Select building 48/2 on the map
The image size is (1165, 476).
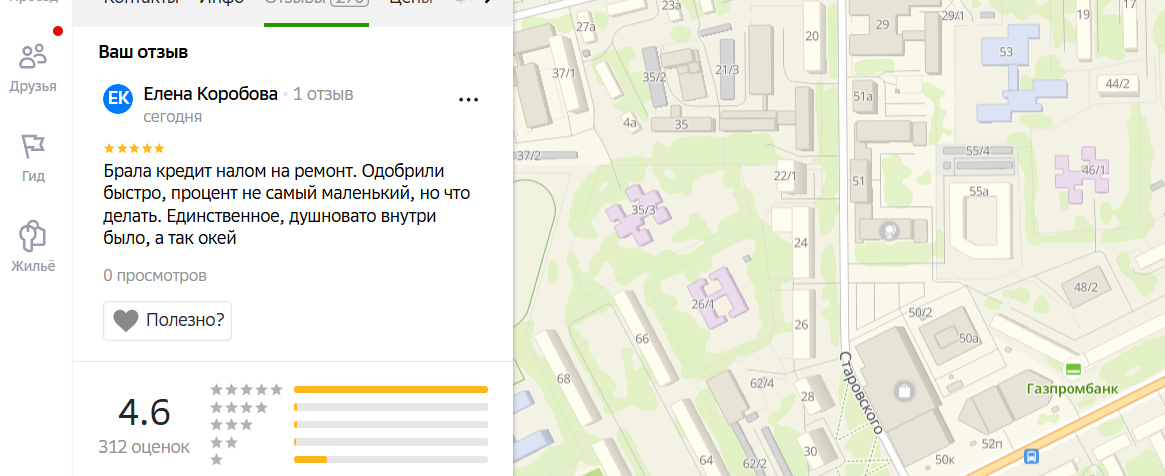[x=1086, y=287]
